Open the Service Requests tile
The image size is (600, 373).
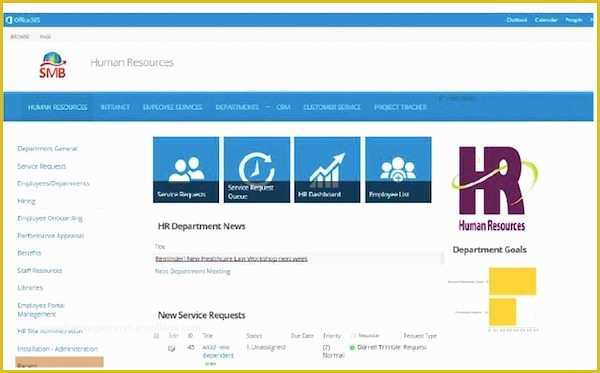coord(186,169)
